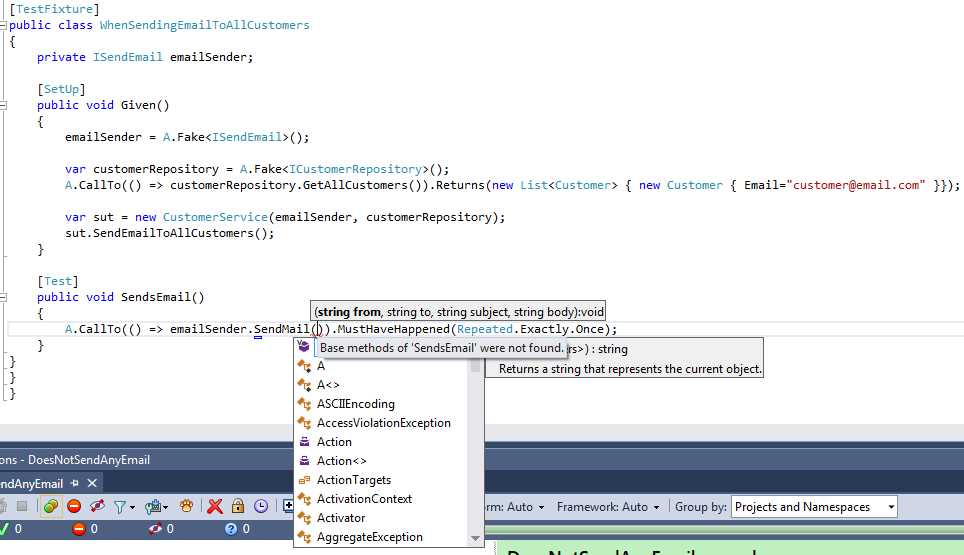Image resolution: width=964 pixels, height=555 pixels.
Task: Click the enum icon beside ActionTargets
Action: (x=304, y=480)
